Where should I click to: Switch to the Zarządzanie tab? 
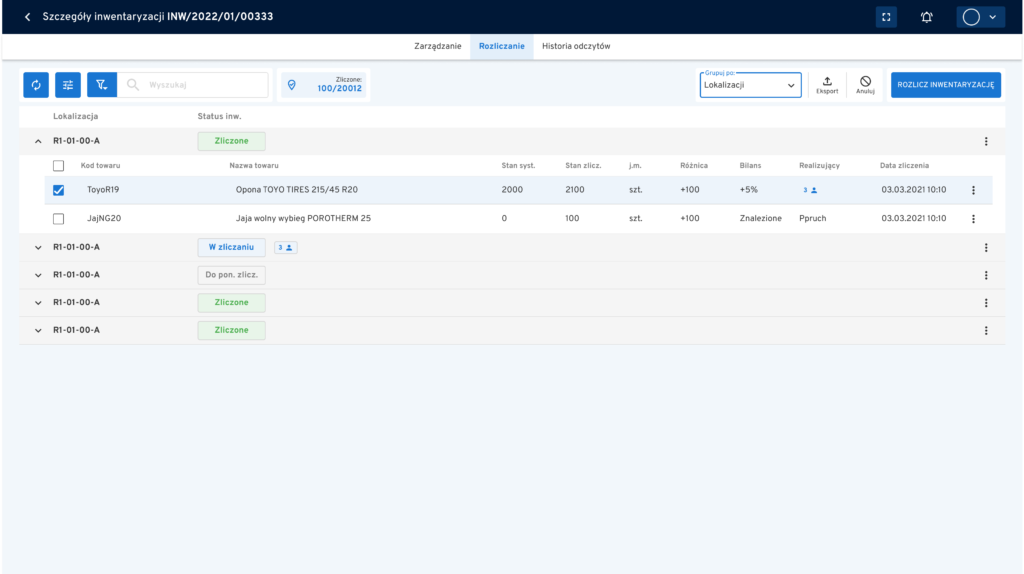[x=437, y=46]
